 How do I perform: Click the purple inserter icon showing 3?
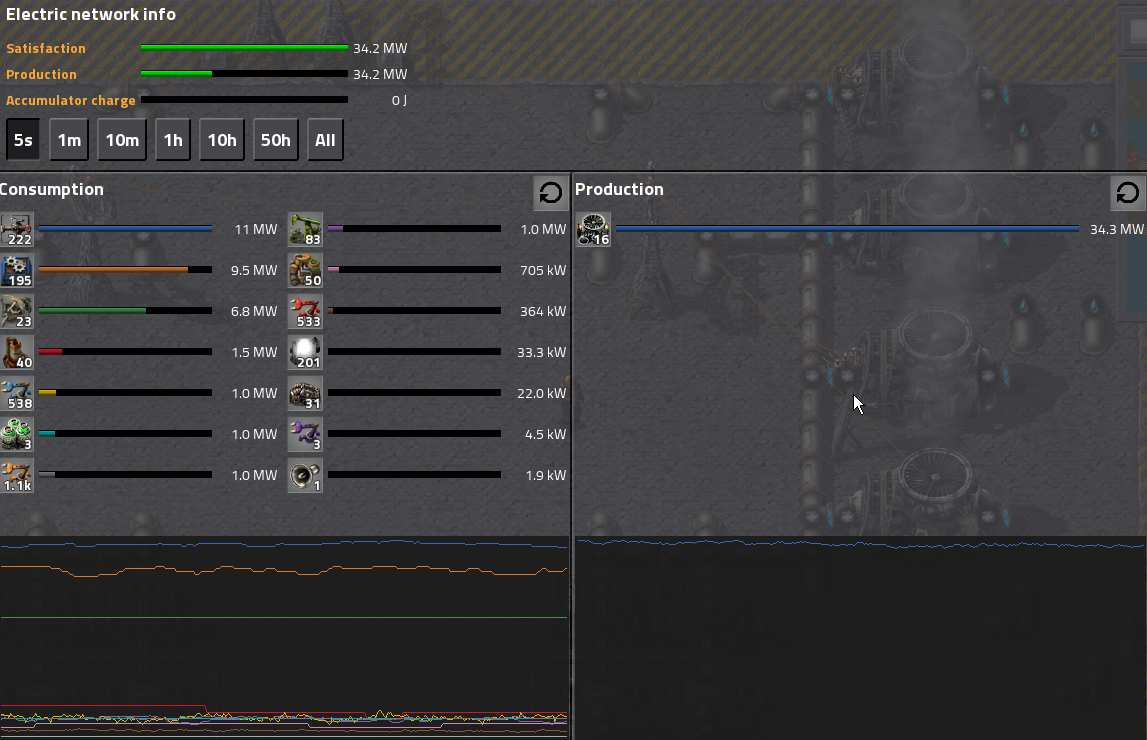point(305,434)
